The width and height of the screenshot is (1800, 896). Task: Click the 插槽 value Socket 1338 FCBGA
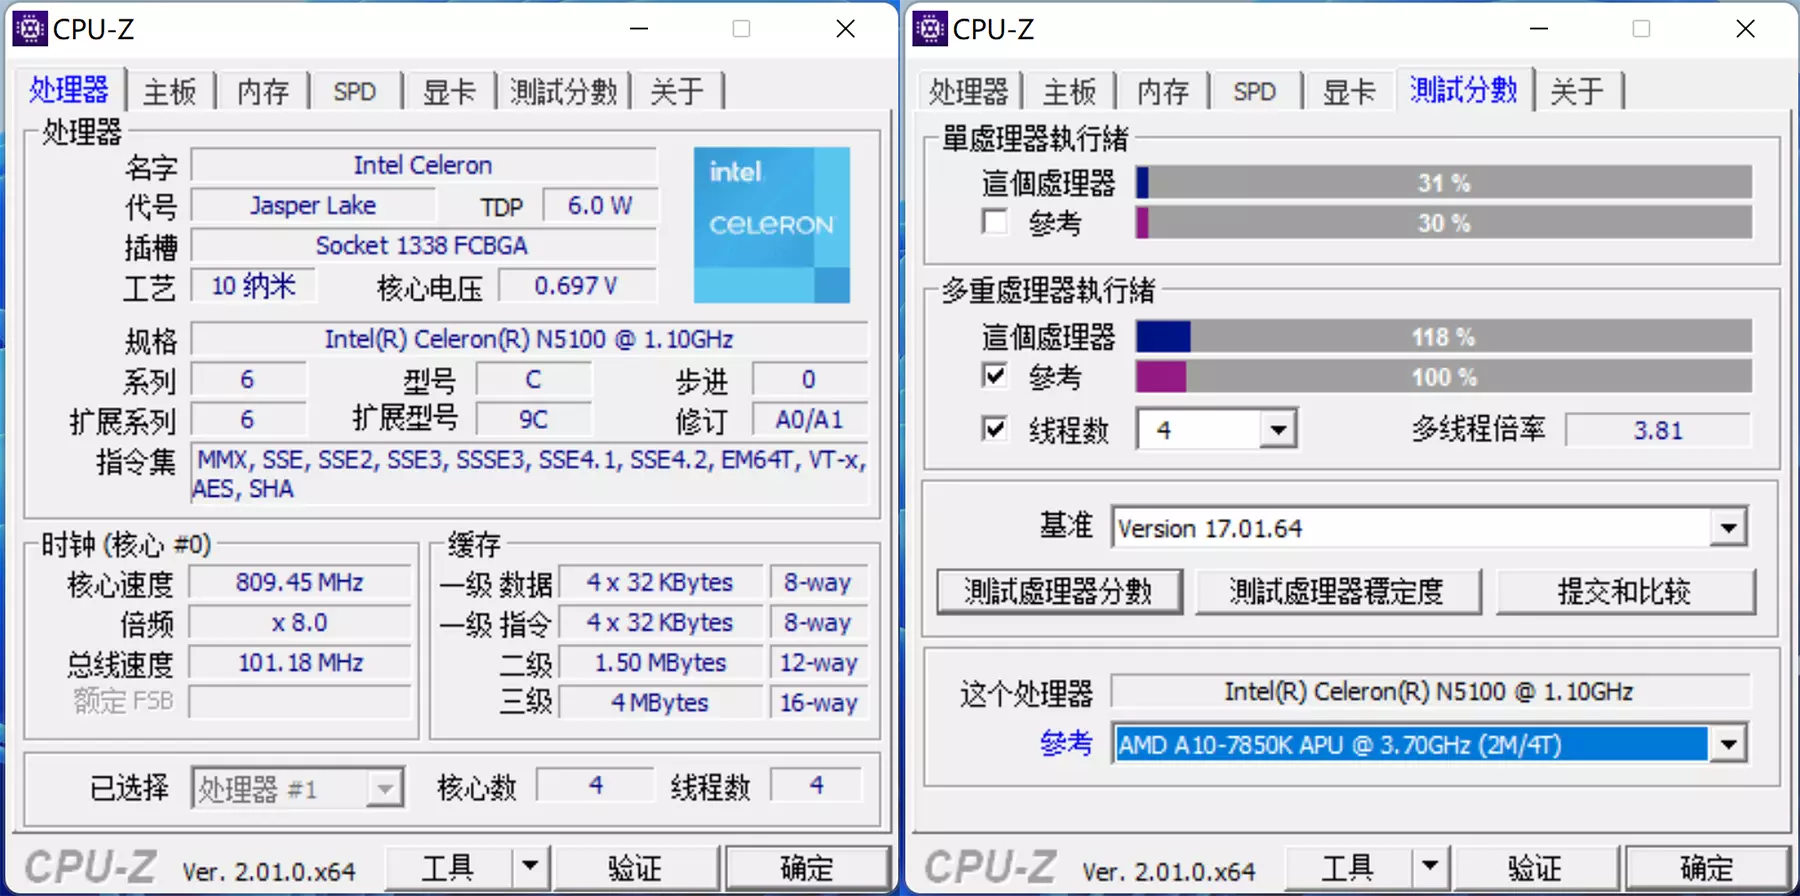click(423, 245)
